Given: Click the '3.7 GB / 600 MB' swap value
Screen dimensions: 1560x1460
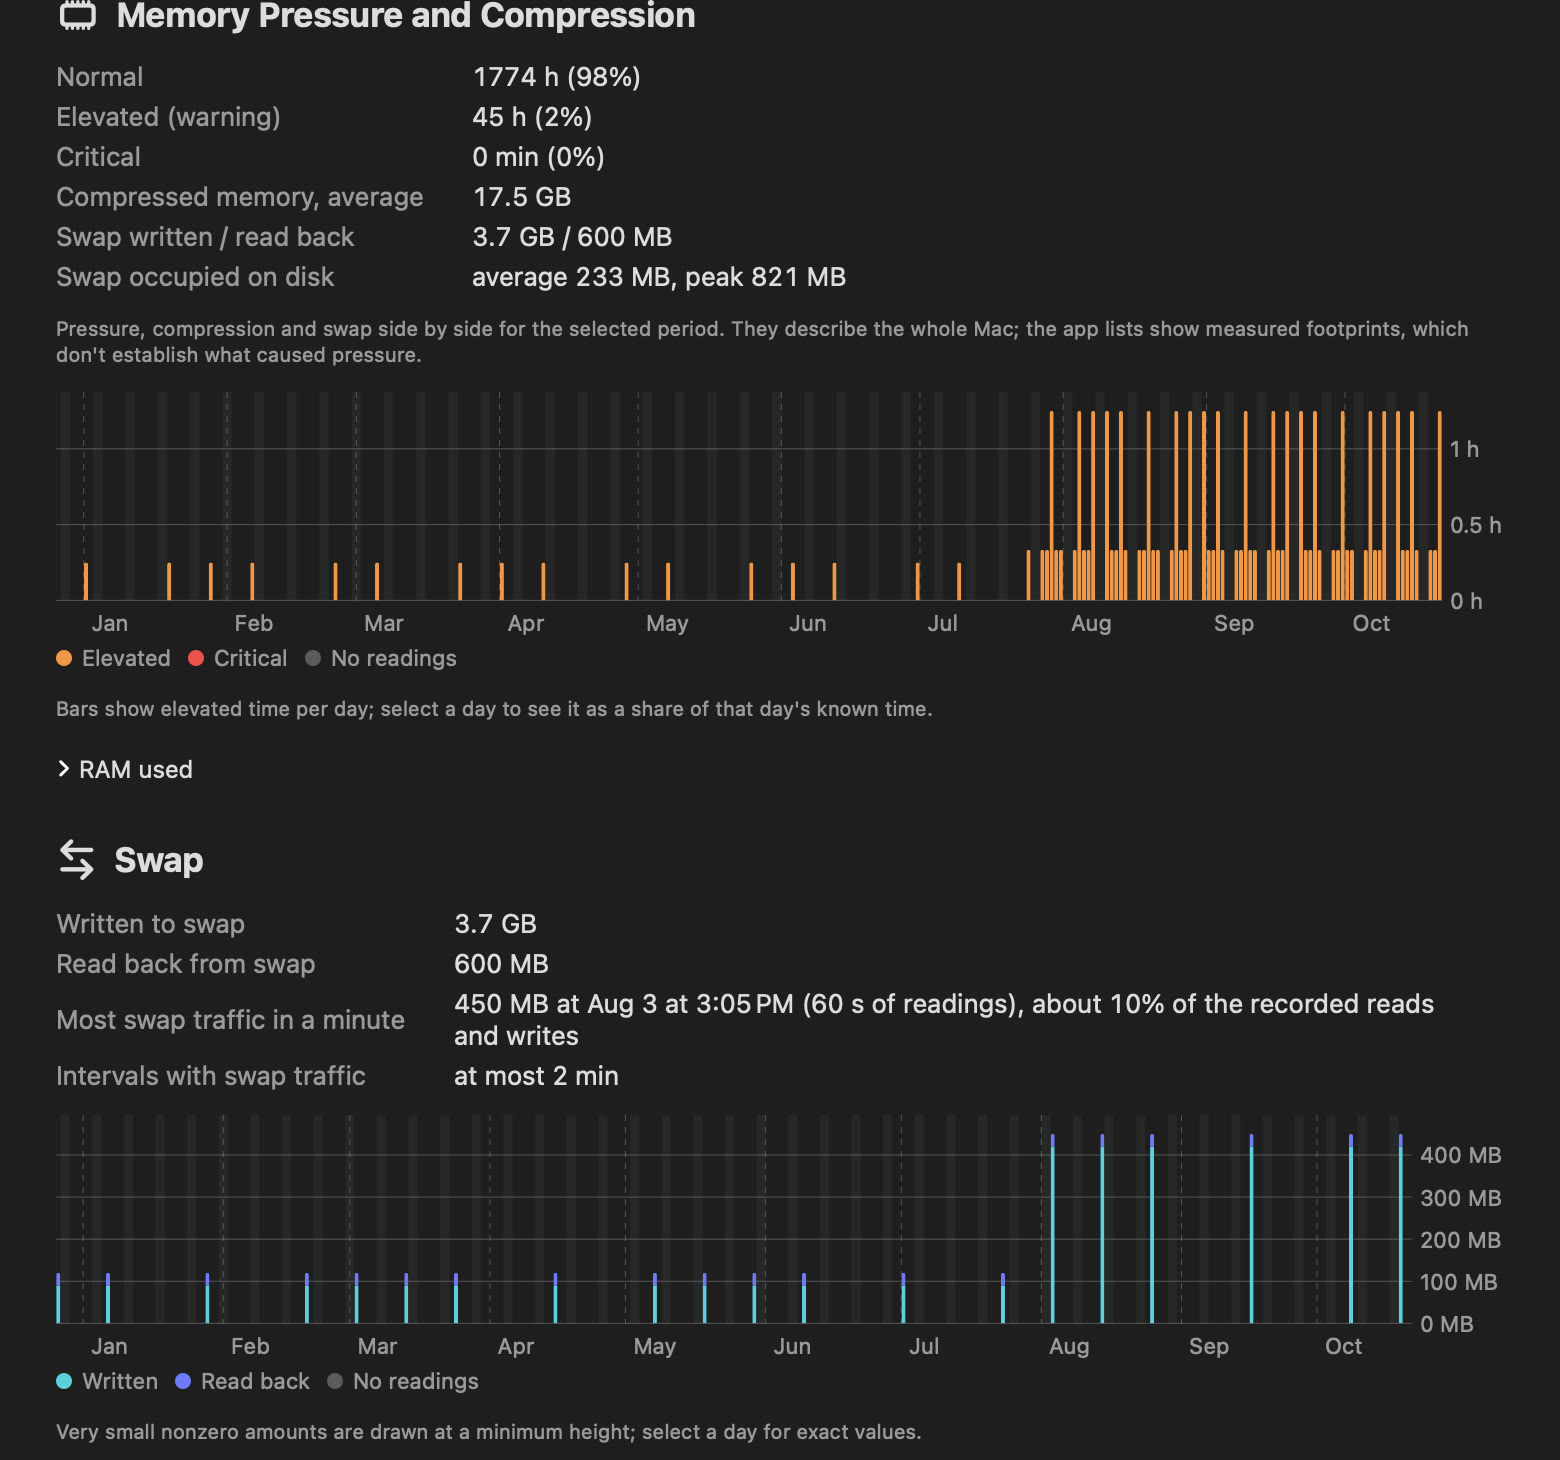Looking at the screenshot, I should tap(572, 237).
